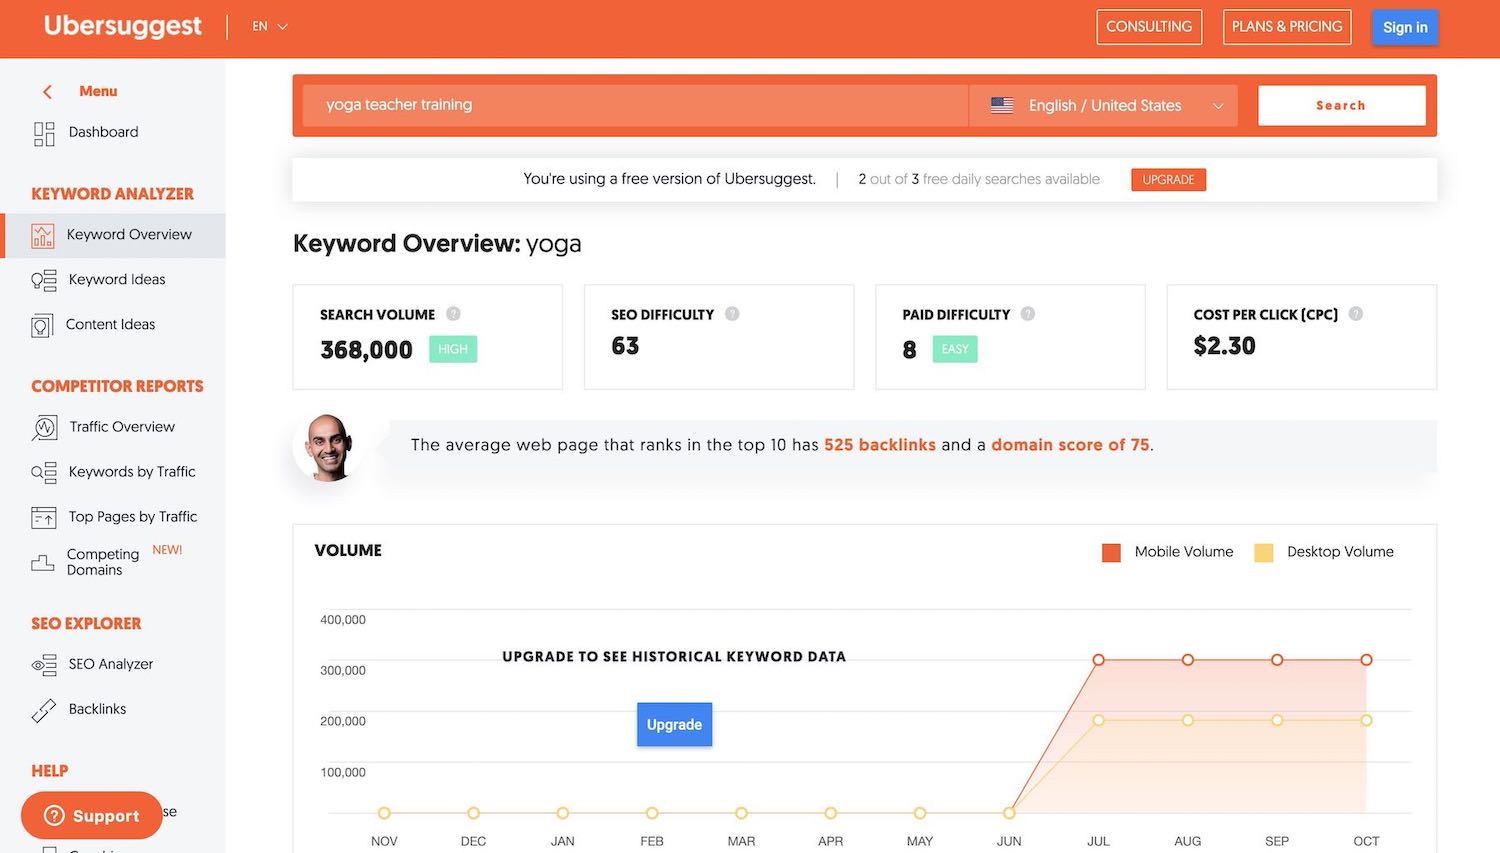Click the JUN data point on chart

[x=1009, y=813]
